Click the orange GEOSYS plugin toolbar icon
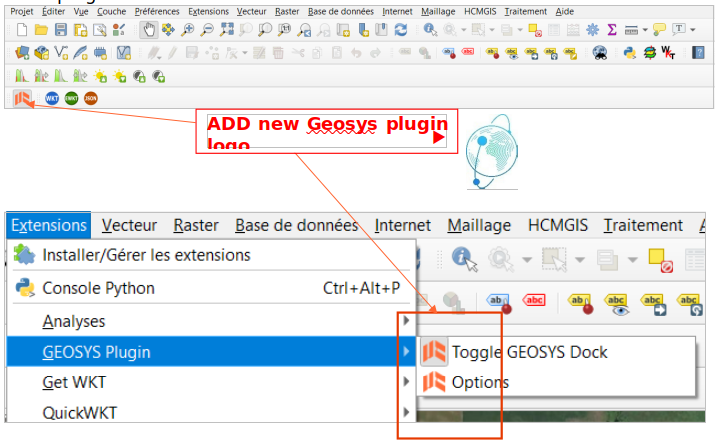The width and height of the screenshot is (716, 441). (22, 98)
